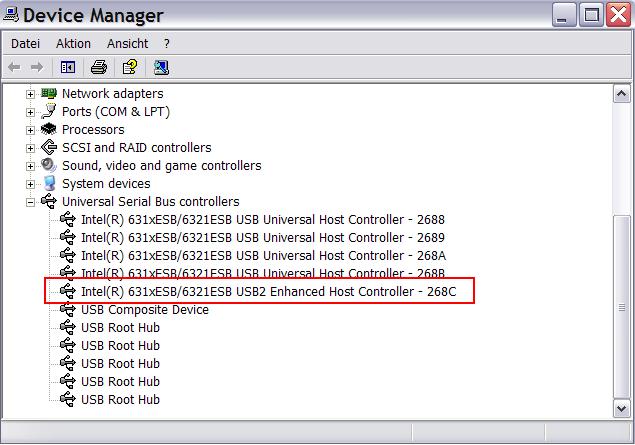The image size is (635, 445).
Task: Click the Processors chip icon
Action: [49, 129]
